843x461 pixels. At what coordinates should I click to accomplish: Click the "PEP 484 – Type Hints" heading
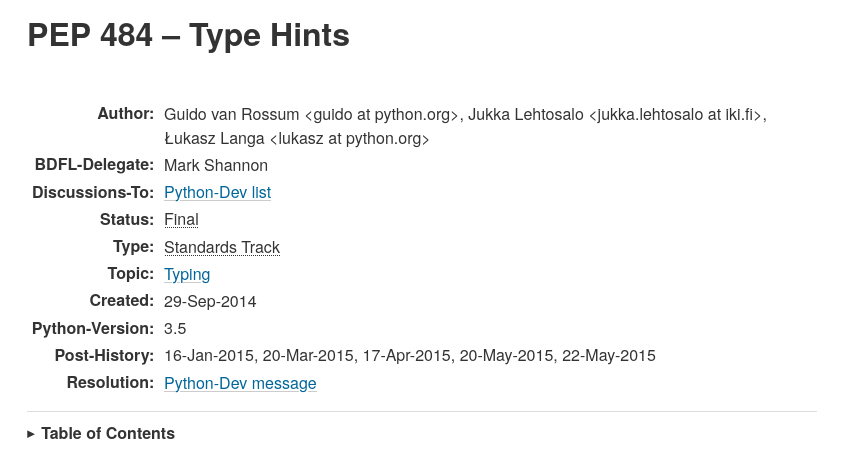[x=188, y=36]
